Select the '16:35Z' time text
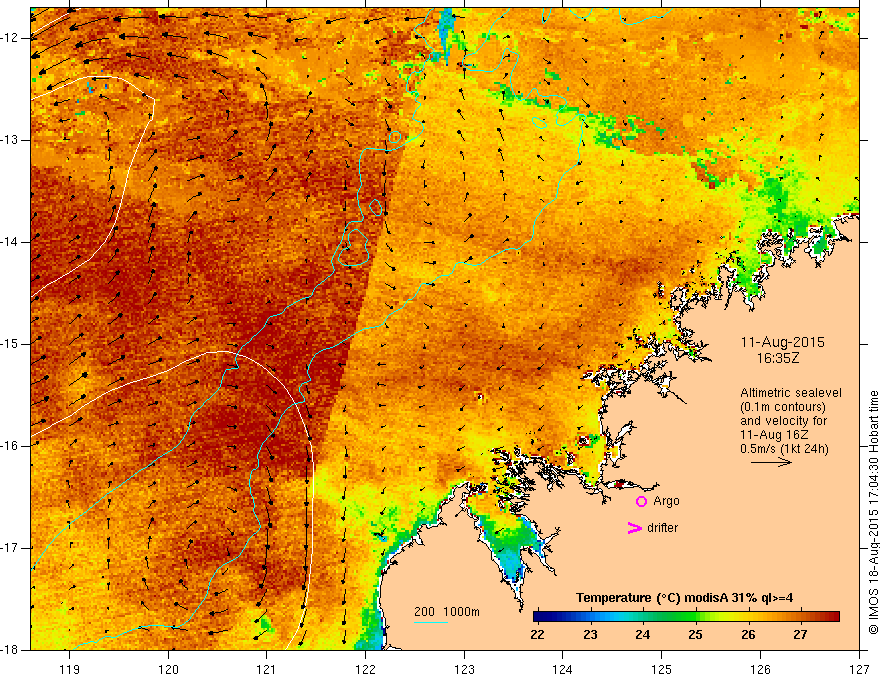Image resolution: width=880 pixels, height=680 pixels. pos(778,358)
